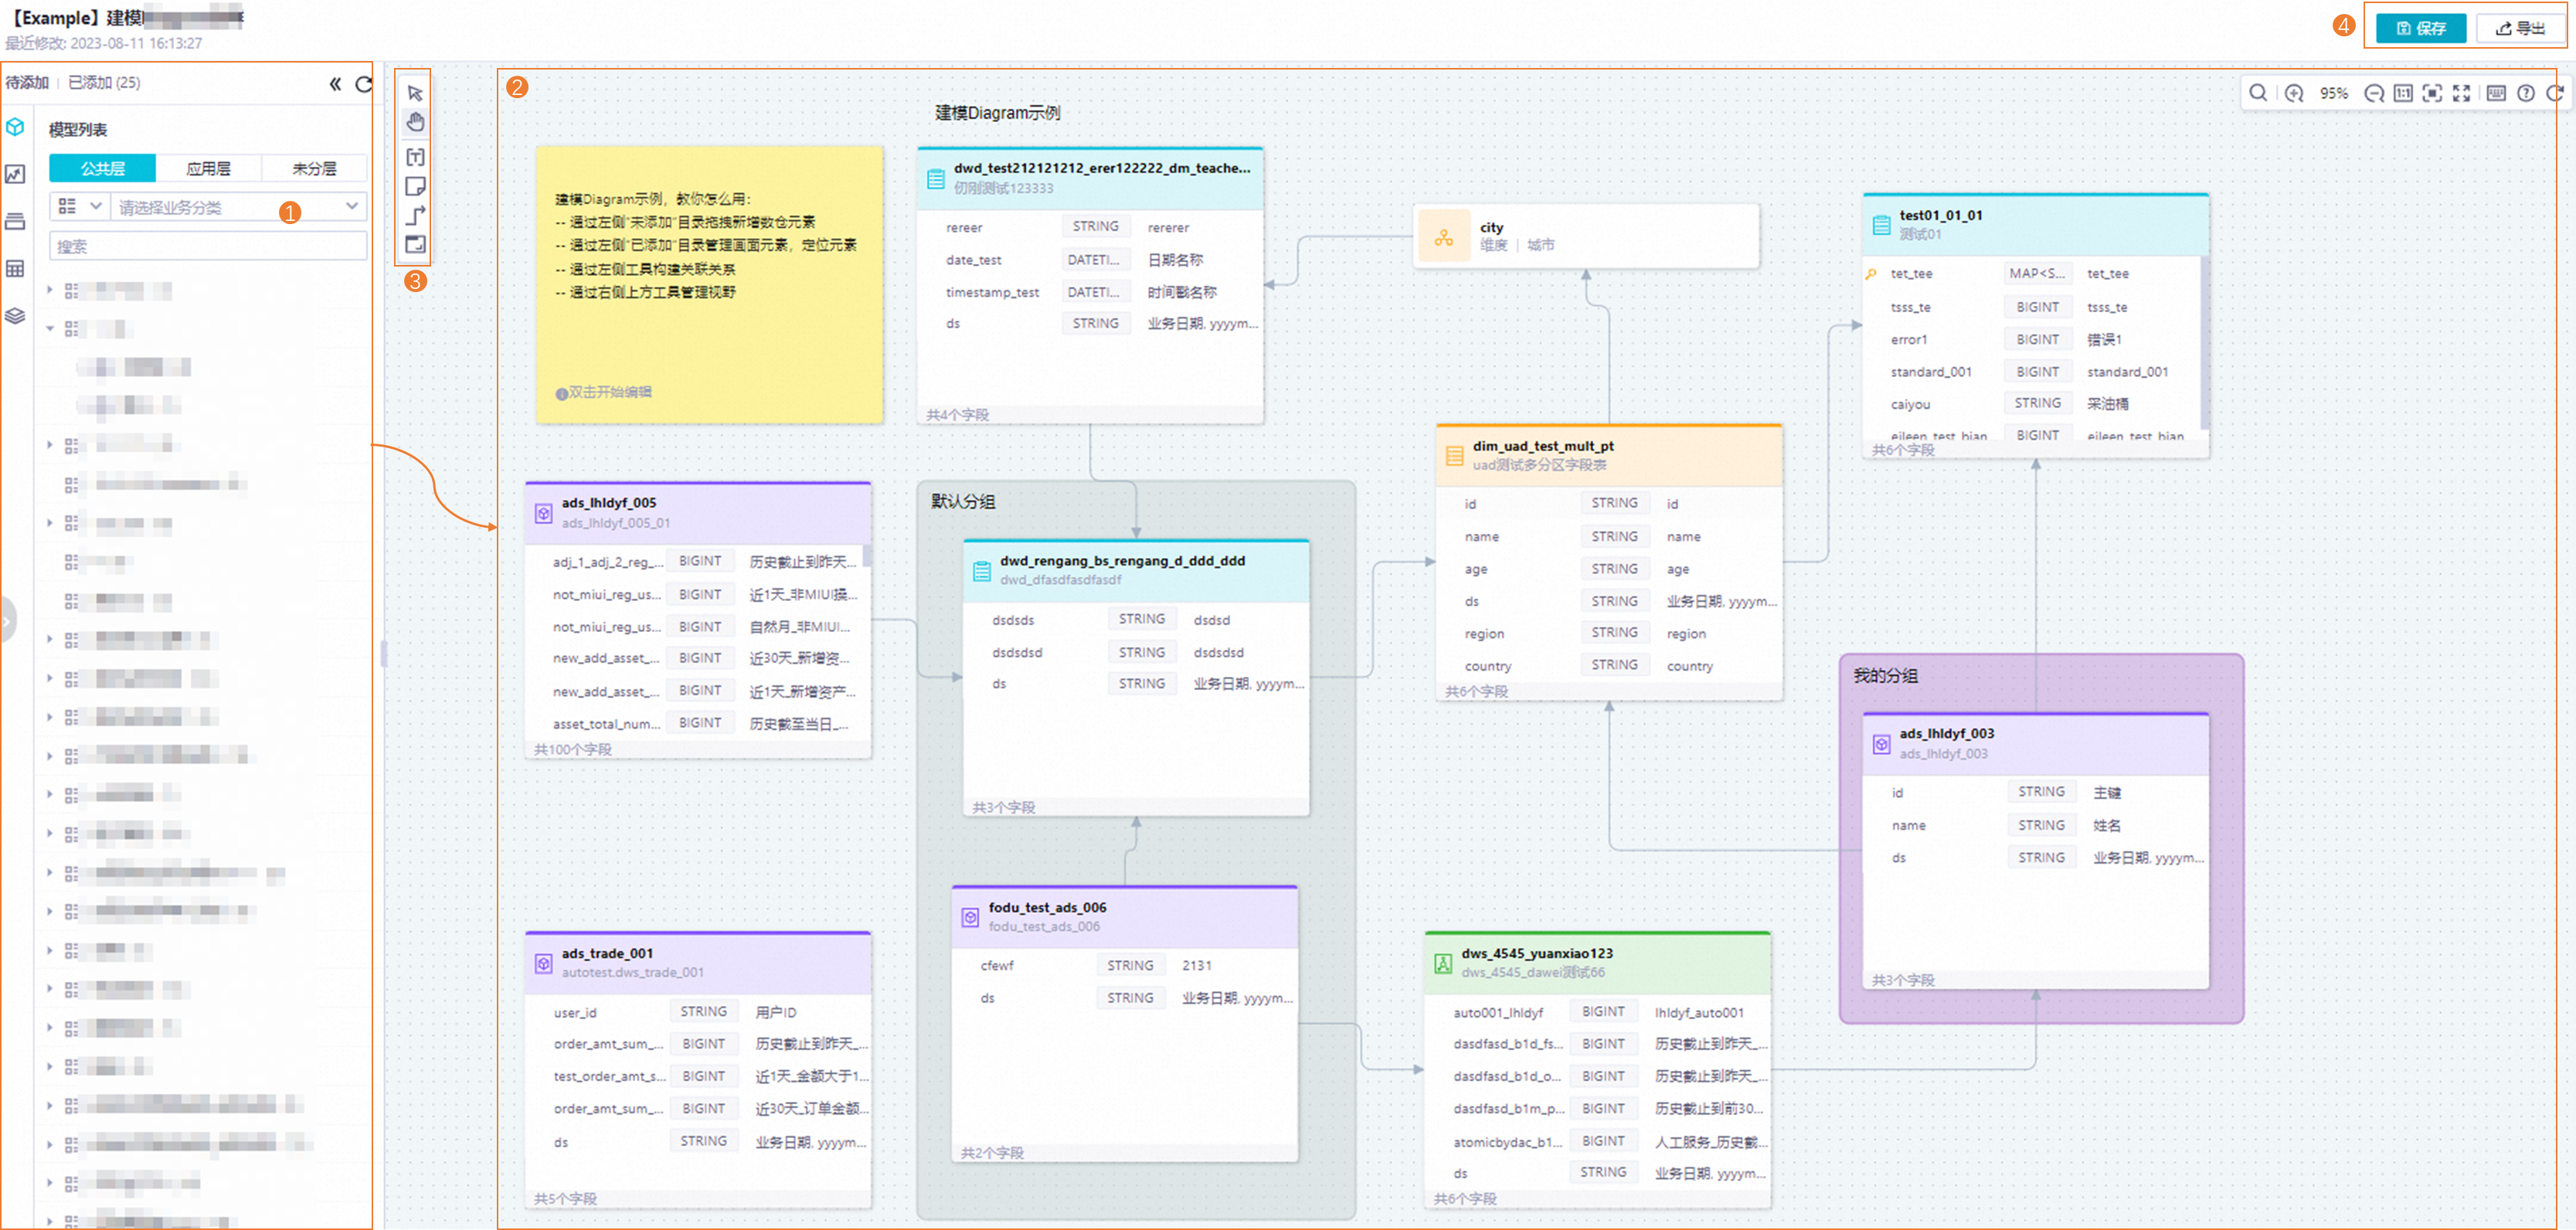Click the auto001_lhldyf field row
Image resolution: width=2576 pixels, height=1230 pixels.
pyautogui.click(x=1598, y=1012)
